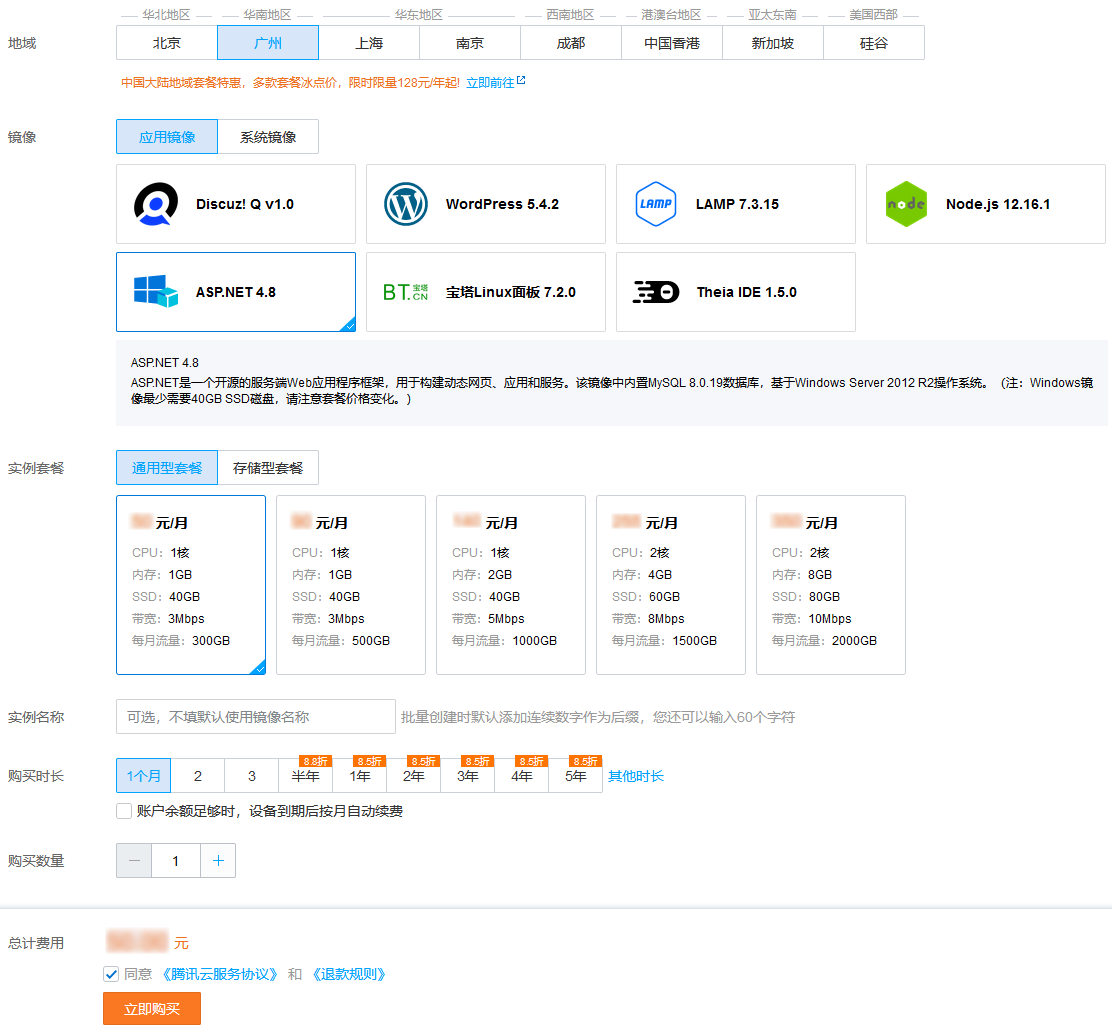Pick the plan with 300GB monthly traffic
Screen dimensions: 1112x1031
191,584
